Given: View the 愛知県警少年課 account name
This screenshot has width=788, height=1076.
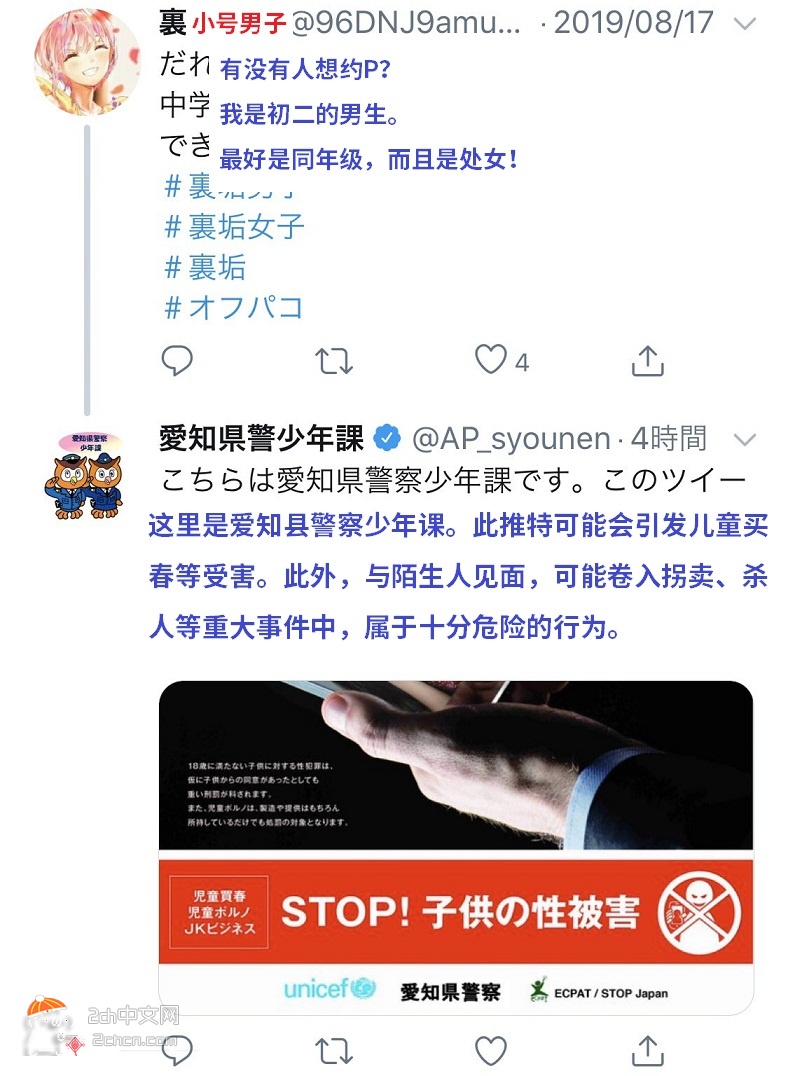Looking at the screenshot, I should coord(261,438).
